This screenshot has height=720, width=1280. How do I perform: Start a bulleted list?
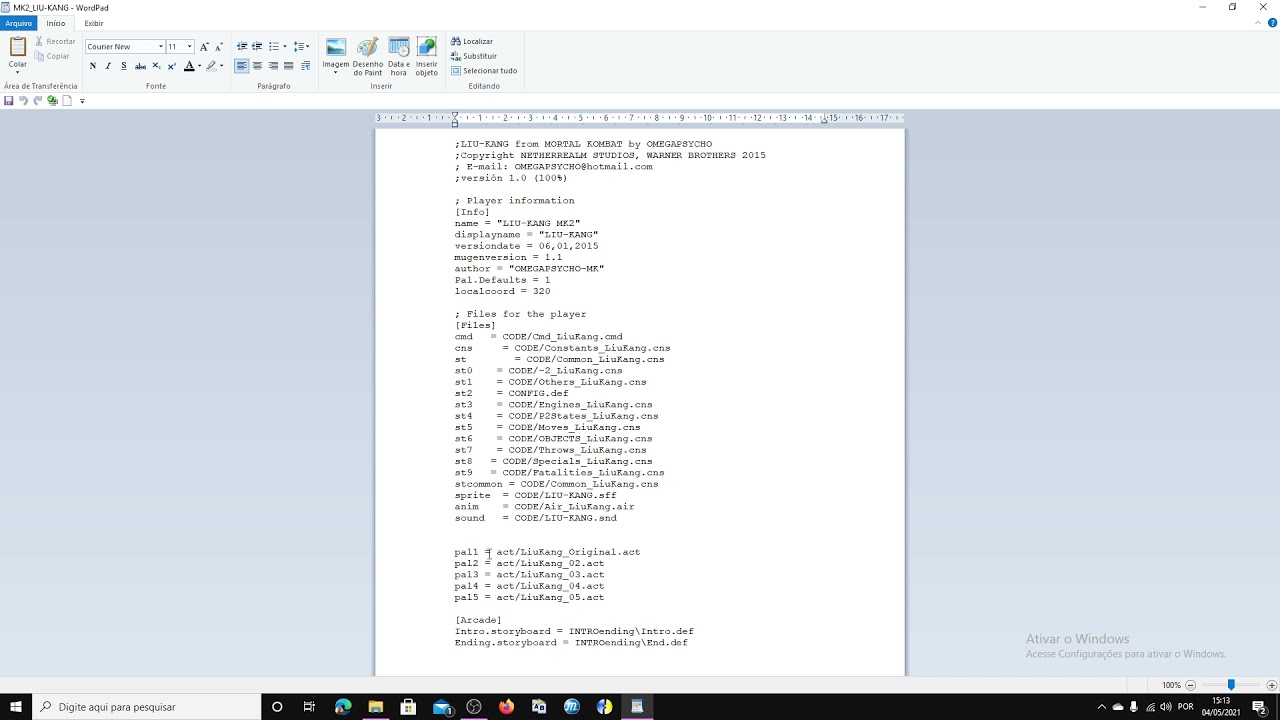(273, 47)
